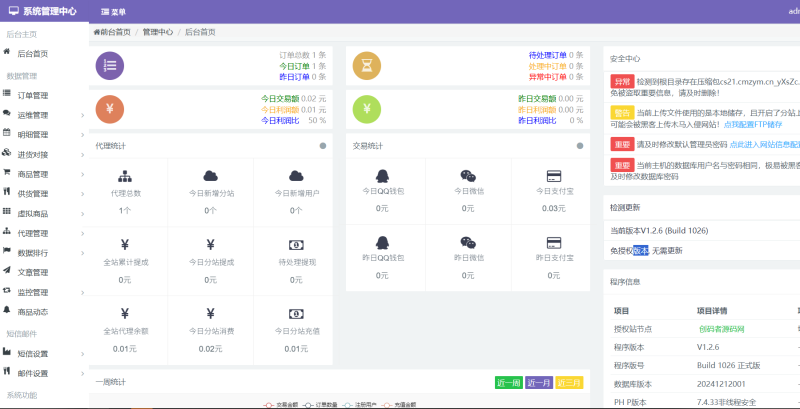800x409 pixels.
Task: Expand the 监控管理 submenu arrow
Action: click(x=83, y=293)
